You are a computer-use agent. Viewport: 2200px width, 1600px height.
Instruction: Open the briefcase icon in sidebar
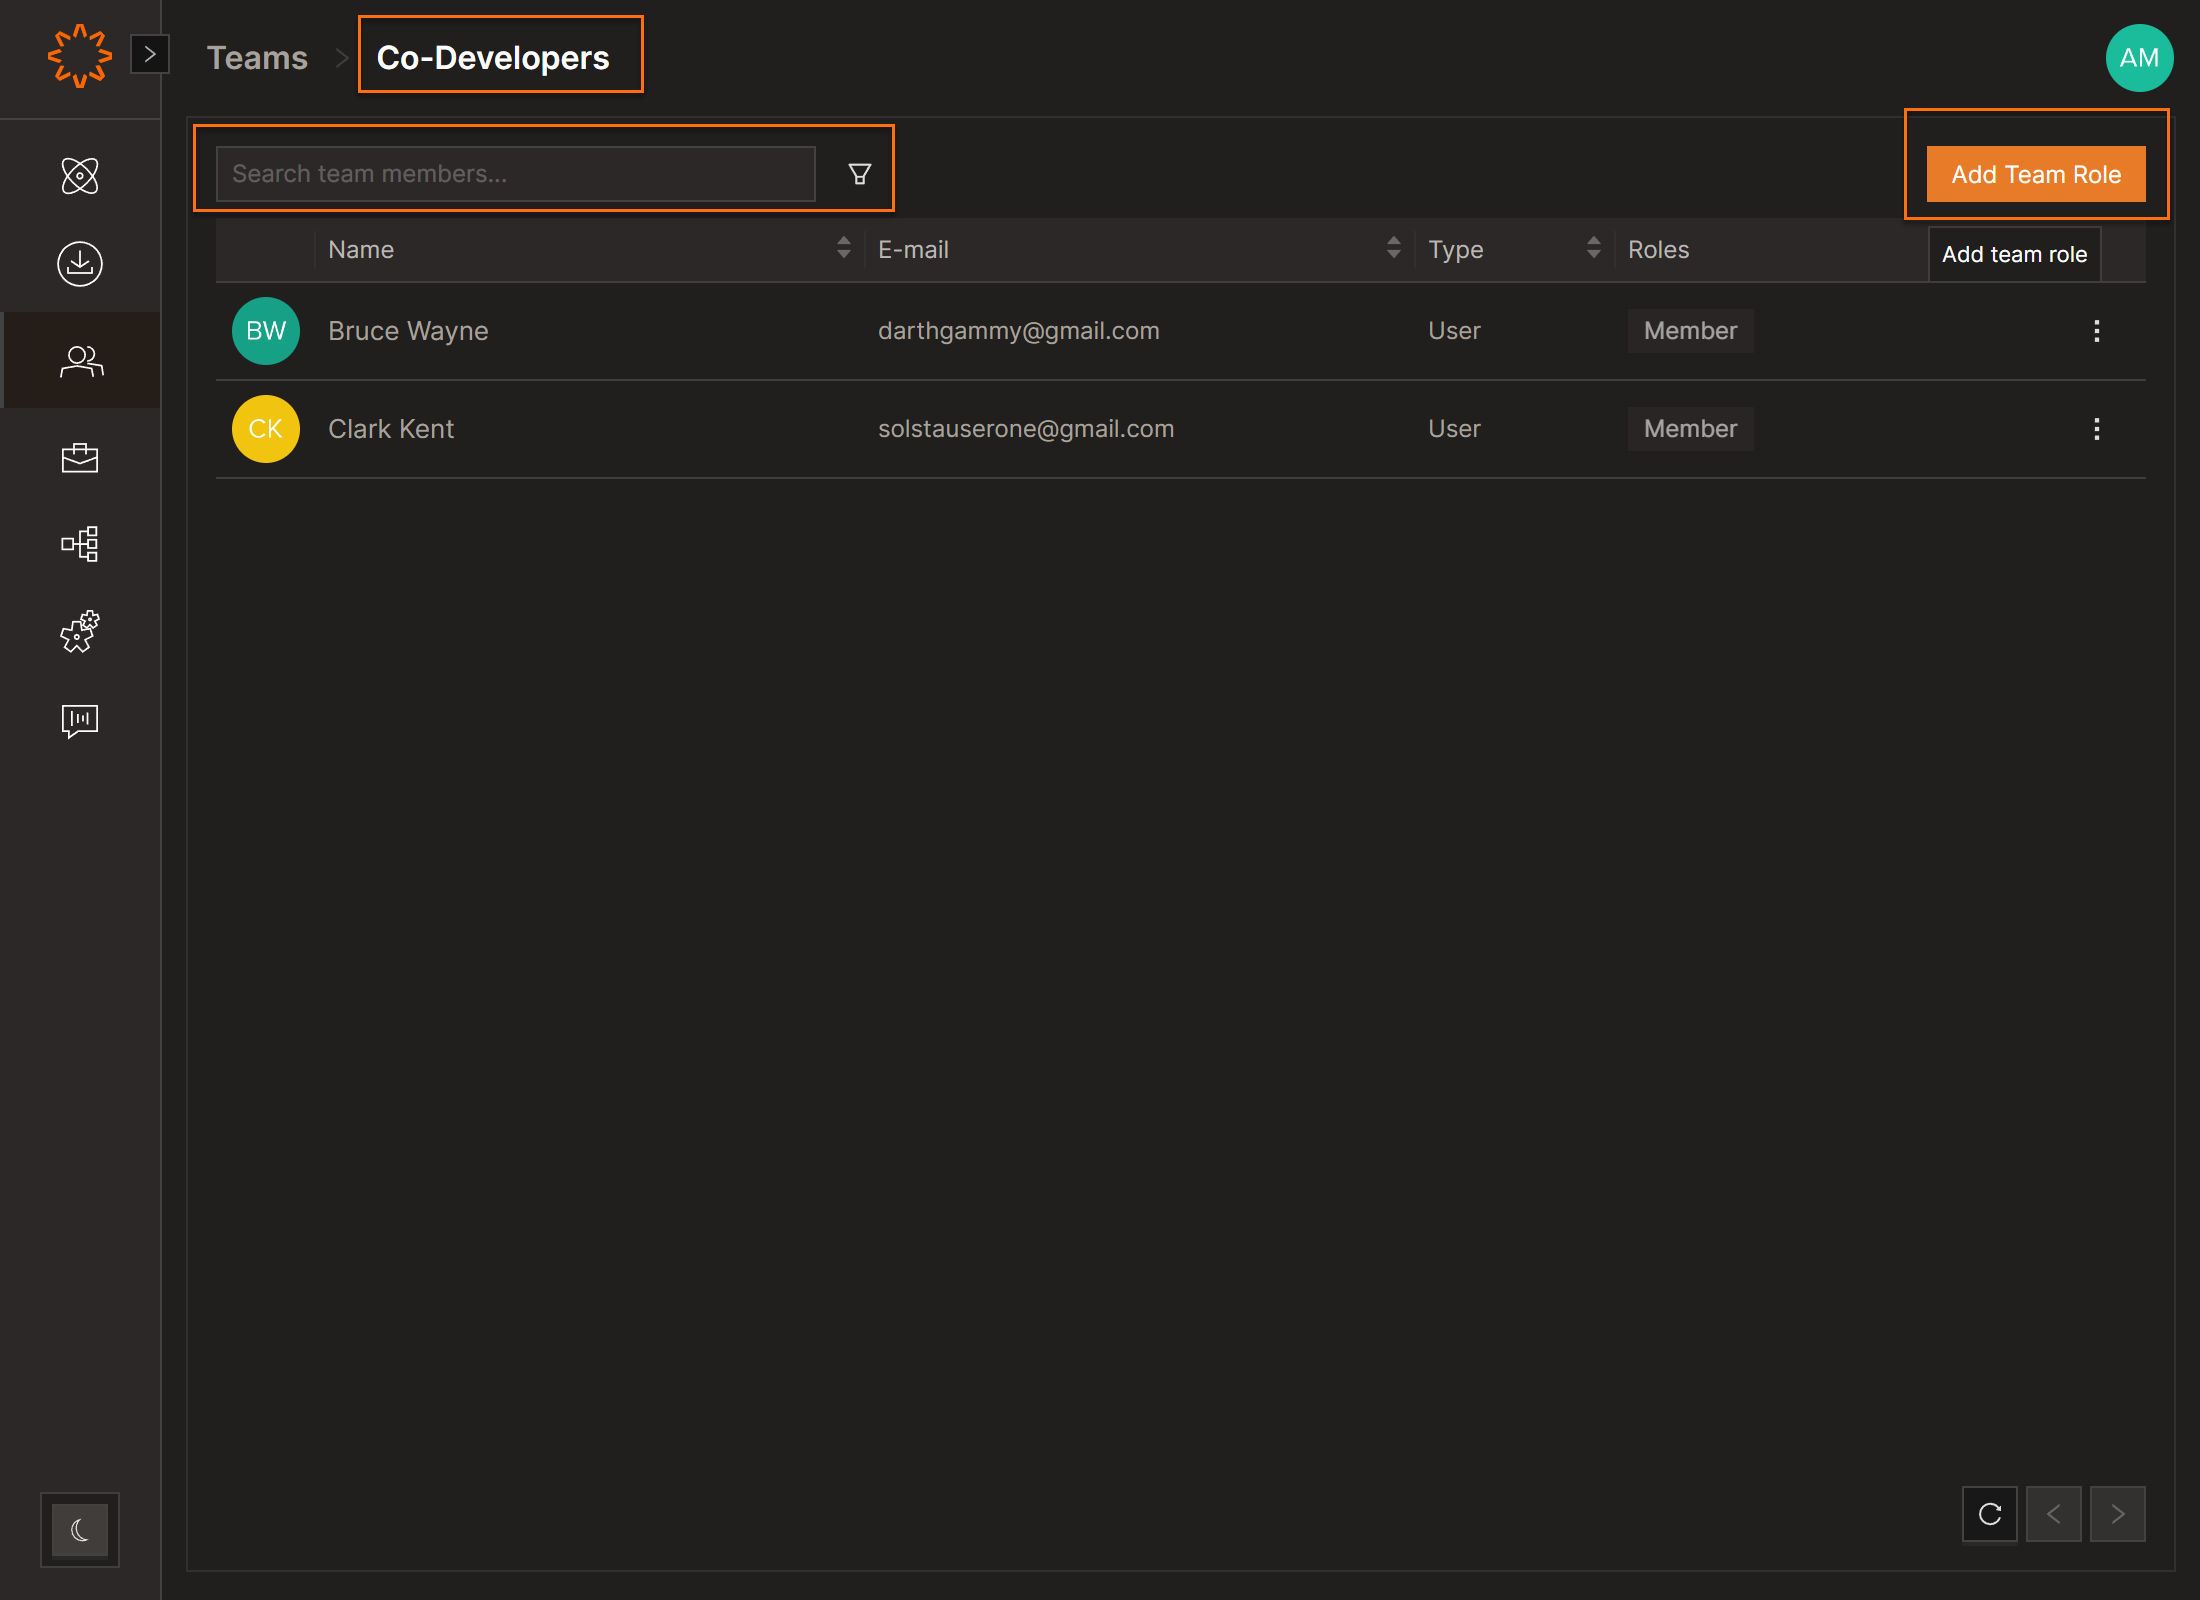click(x=80, y=458)
